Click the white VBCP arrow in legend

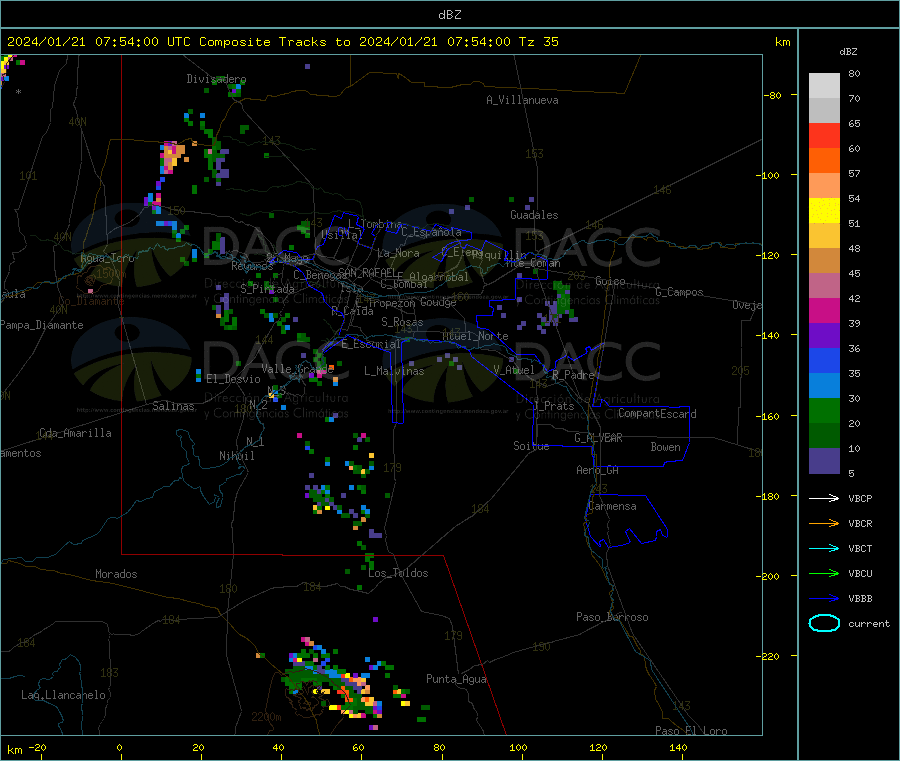[x=824, y=498]
